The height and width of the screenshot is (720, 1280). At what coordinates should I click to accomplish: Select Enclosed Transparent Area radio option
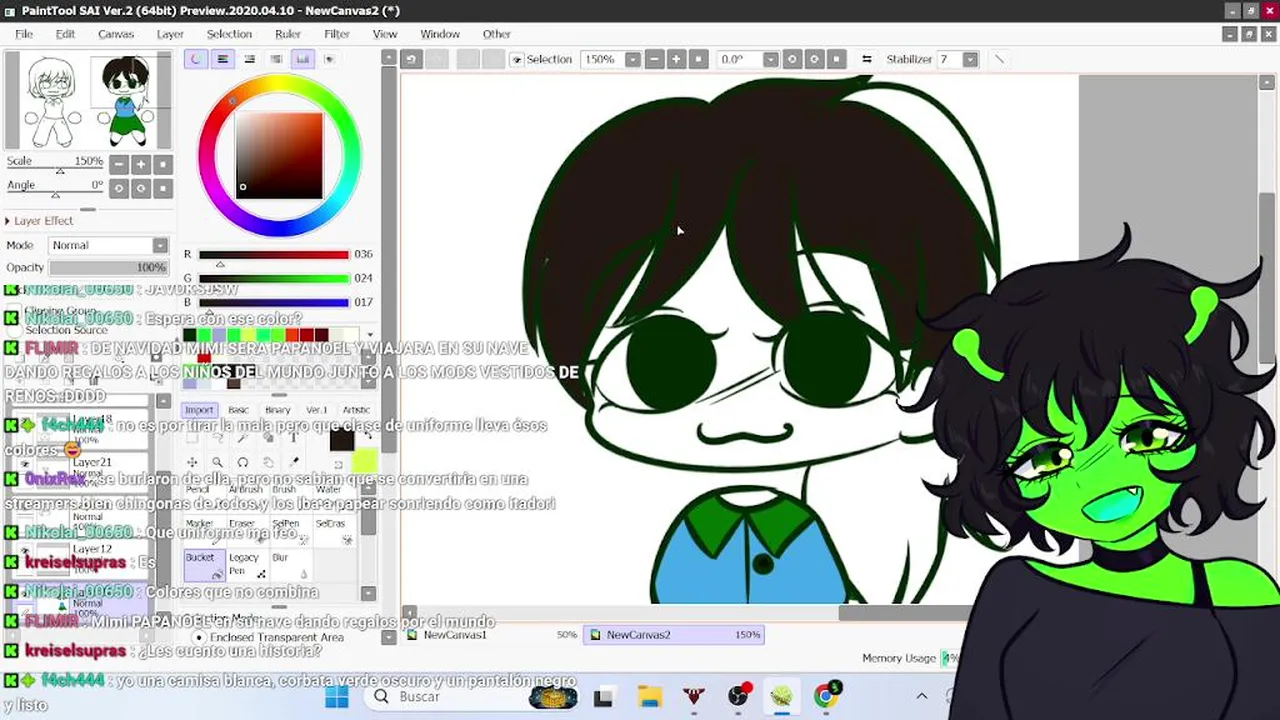tap(198, 637)
